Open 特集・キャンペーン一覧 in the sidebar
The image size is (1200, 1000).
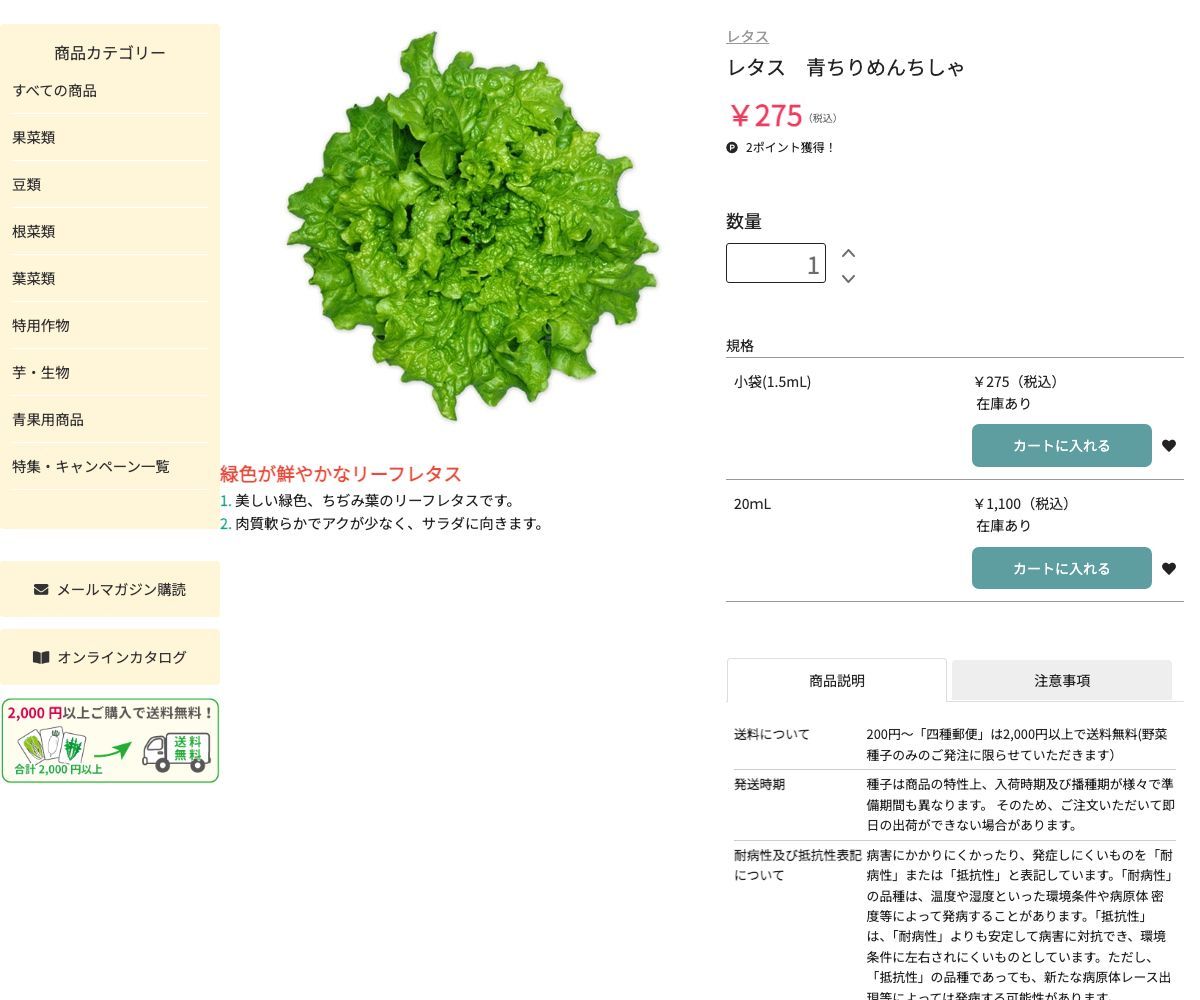[90, 466]
